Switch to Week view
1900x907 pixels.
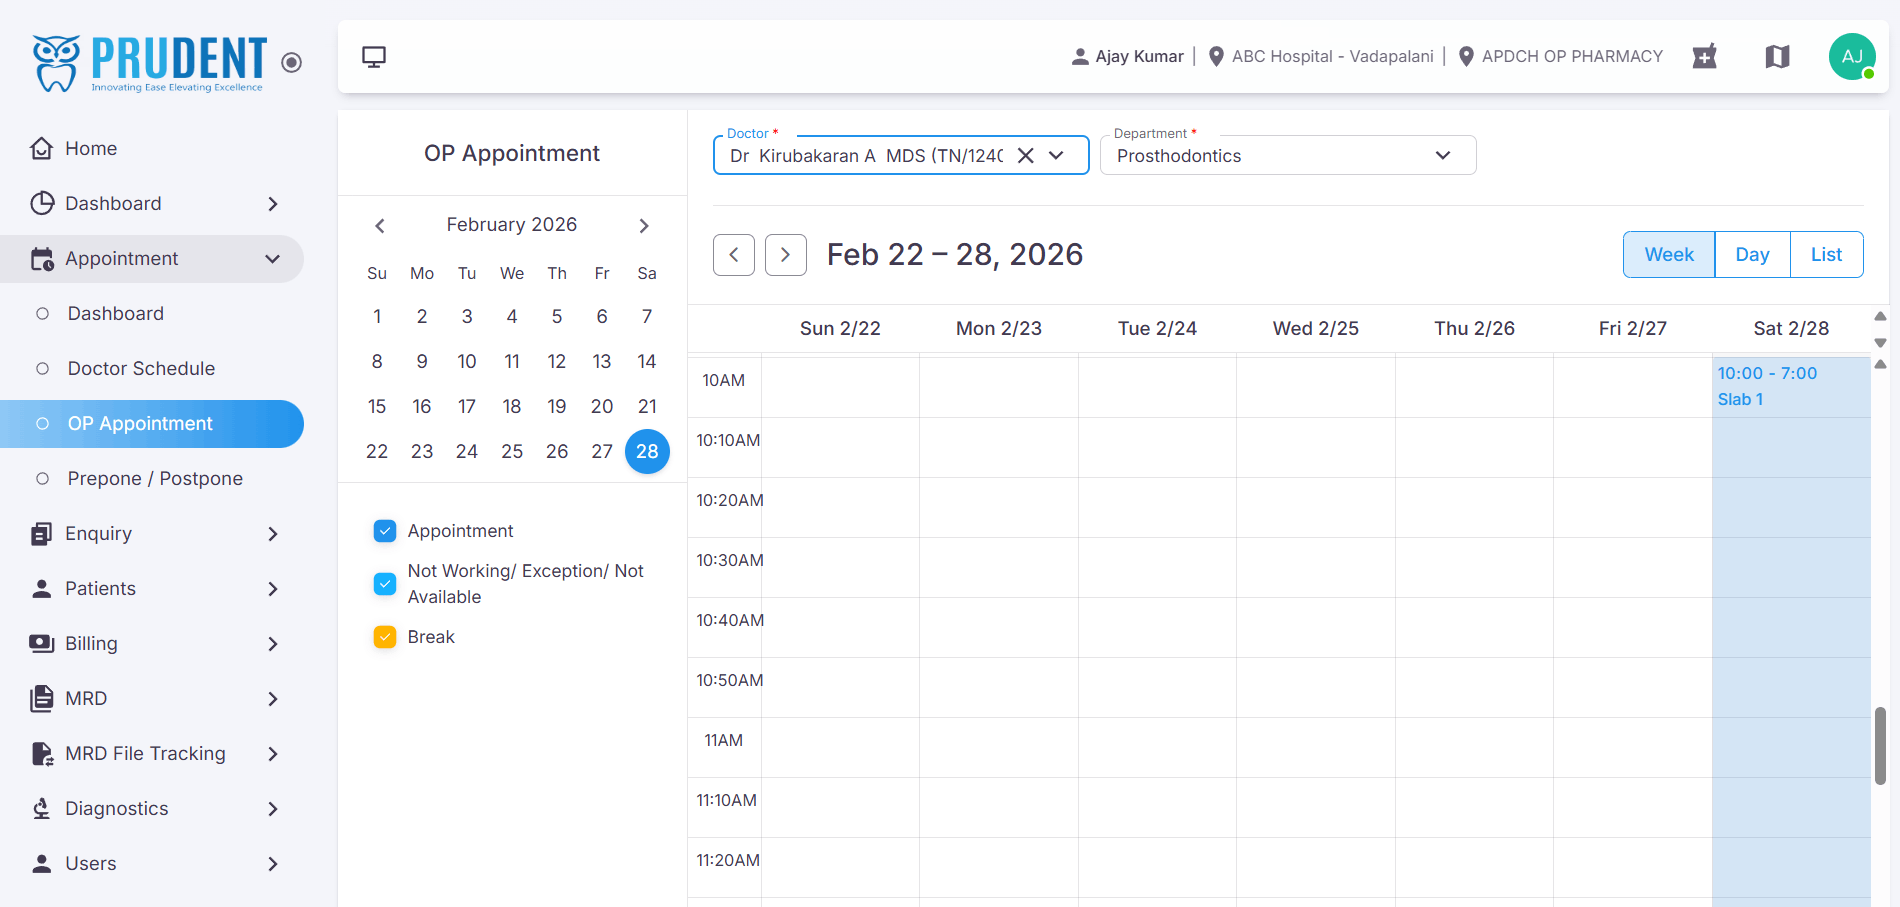(x=1669, y=255)
